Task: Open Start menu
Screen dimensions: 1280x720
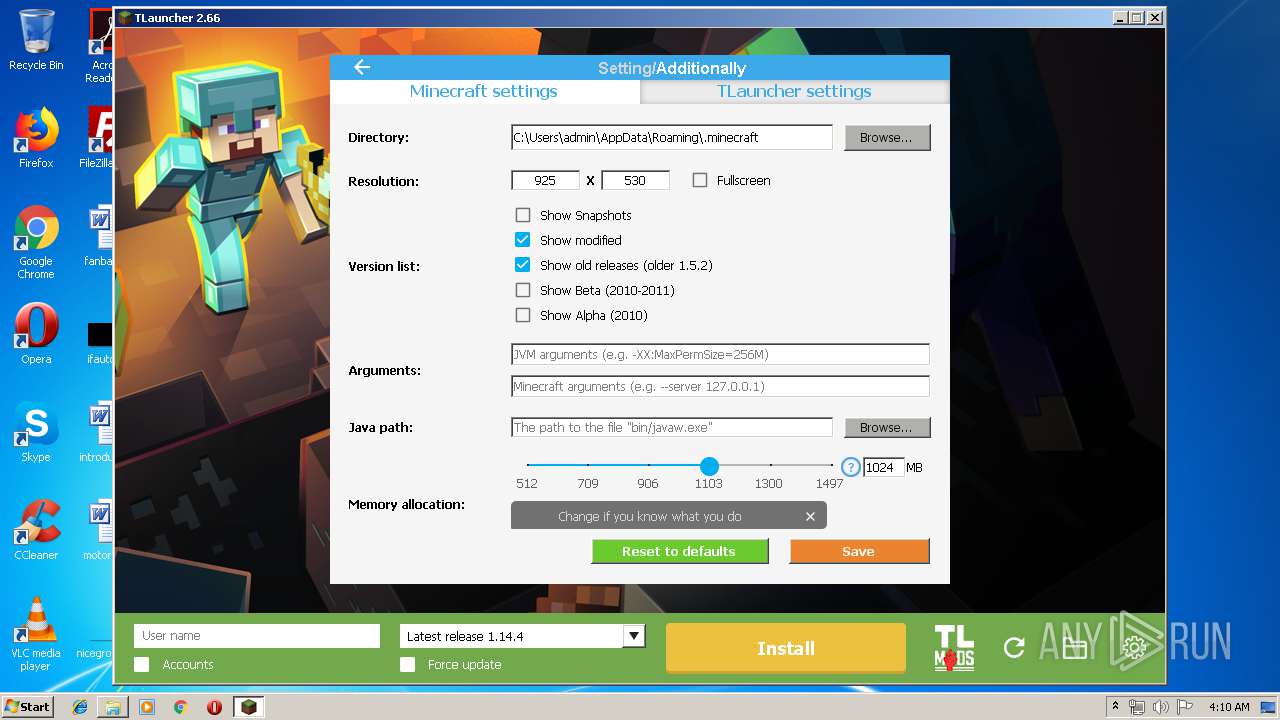Action: coord(28,706)
